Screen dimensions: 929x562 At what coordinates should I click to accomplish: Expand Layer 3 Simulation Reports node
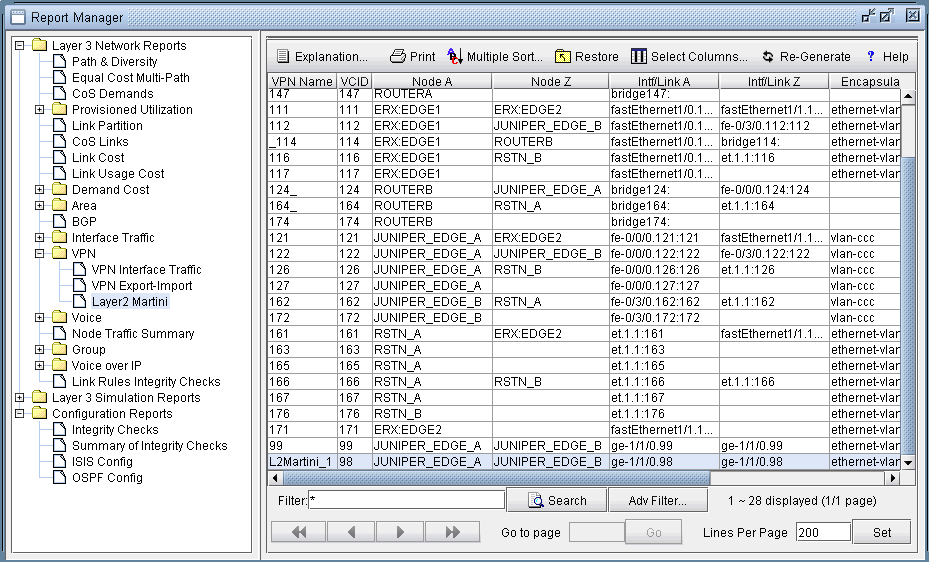(x=20, y=398)
